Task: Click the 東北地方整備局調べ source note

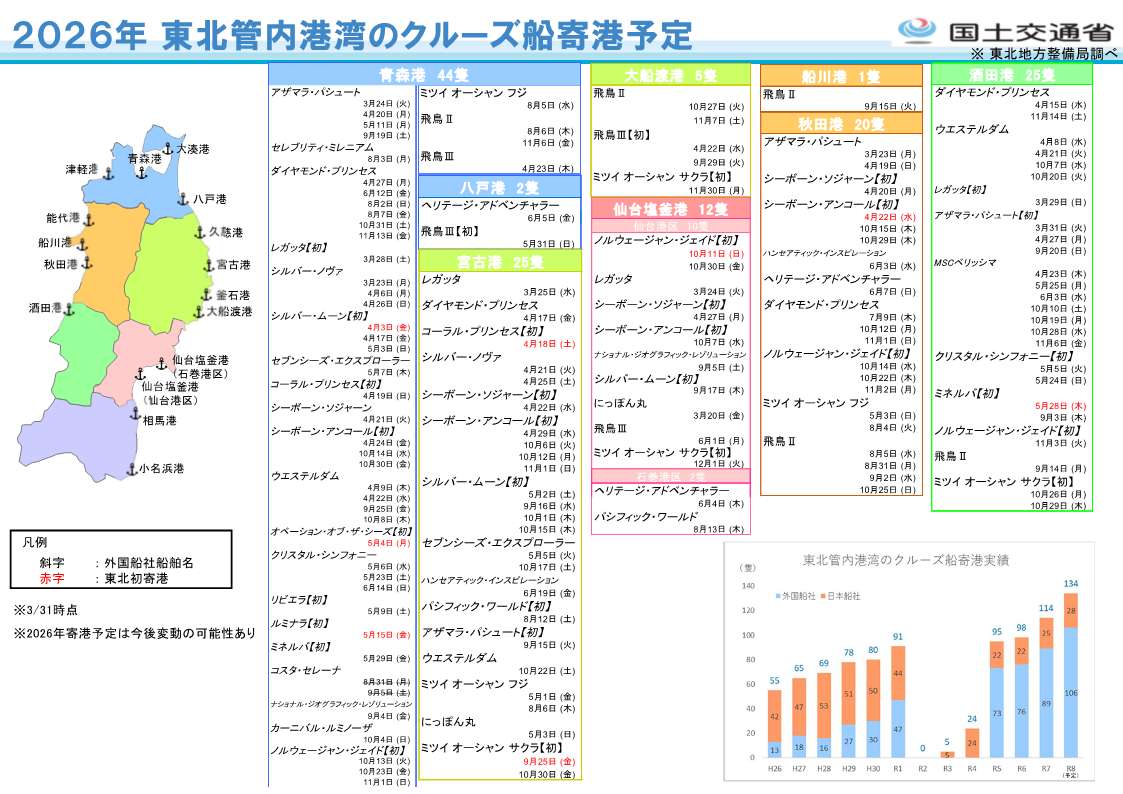Action: [x=1043, y=53]
